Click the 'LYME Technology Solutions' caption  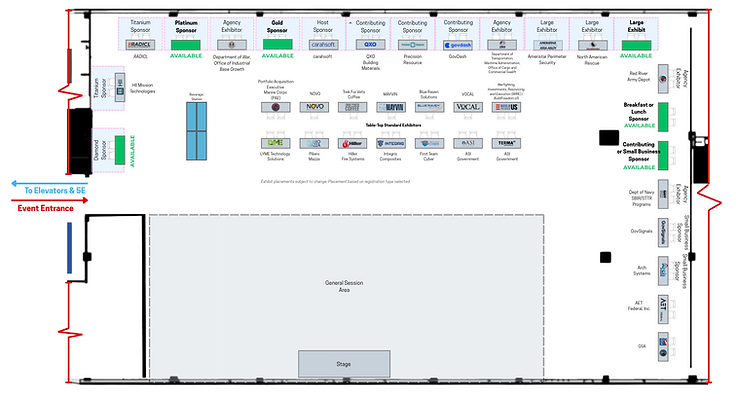pyautogui.click(x=276, y=156)
